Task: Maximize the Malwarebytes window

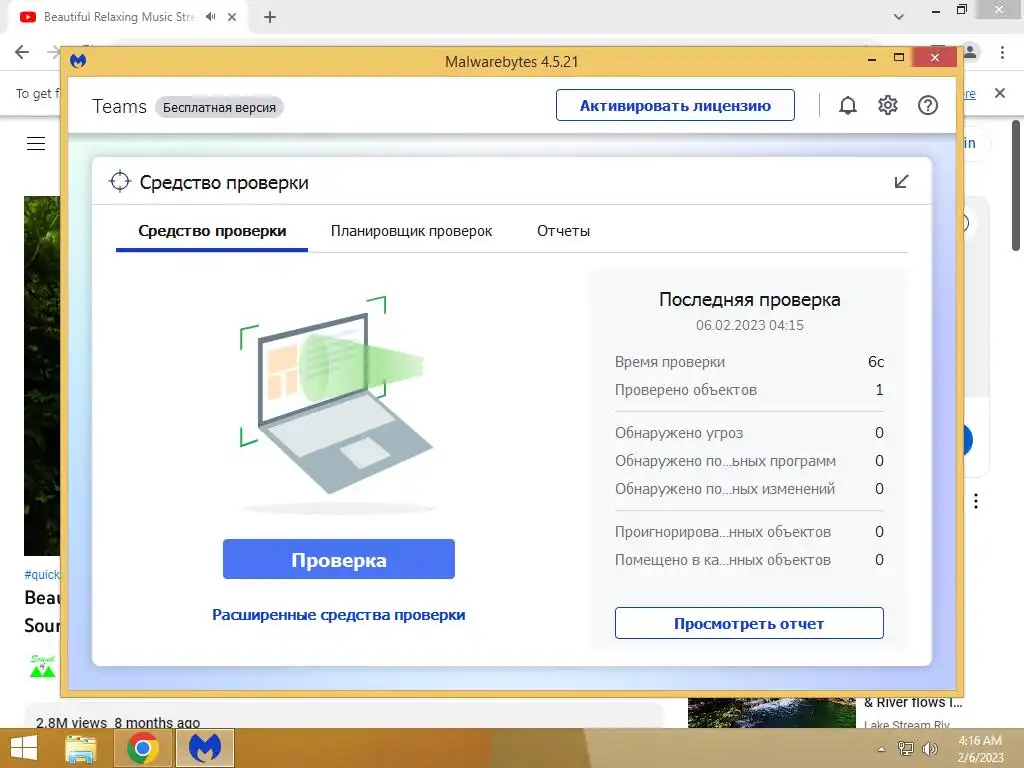Action: pyautogui.click(x=899, y=57)
